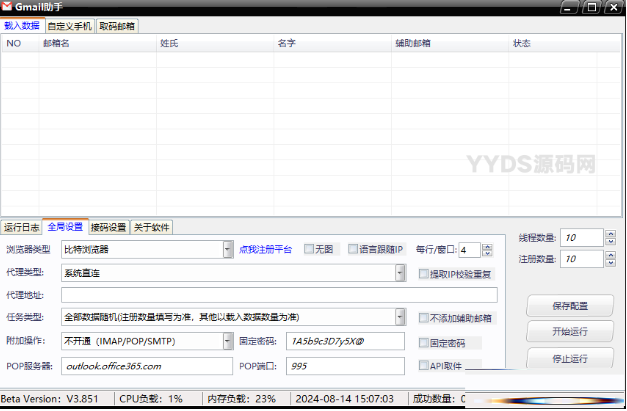Sort by the 邮箱名 column header
The image size is (627, 411).
click(98, 43)
